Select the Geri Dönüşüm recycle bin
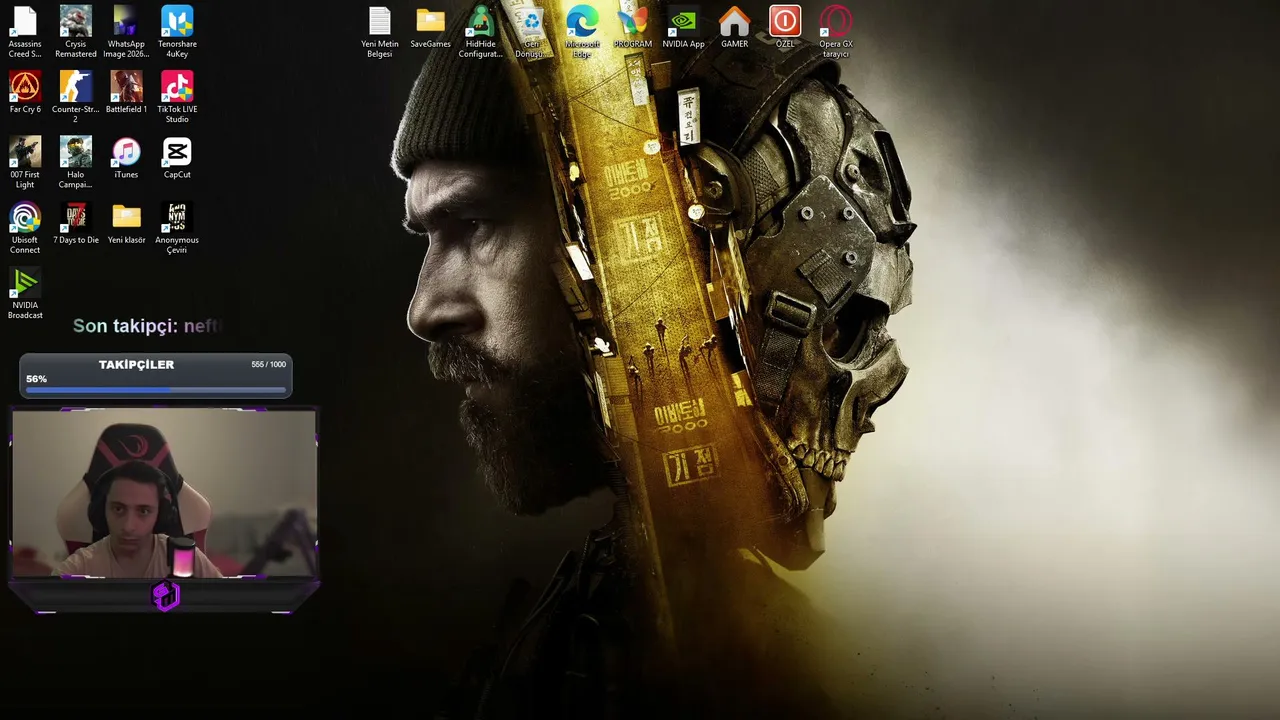The width and height of the screenshot is (1280, 720). (x=531, y=31)
